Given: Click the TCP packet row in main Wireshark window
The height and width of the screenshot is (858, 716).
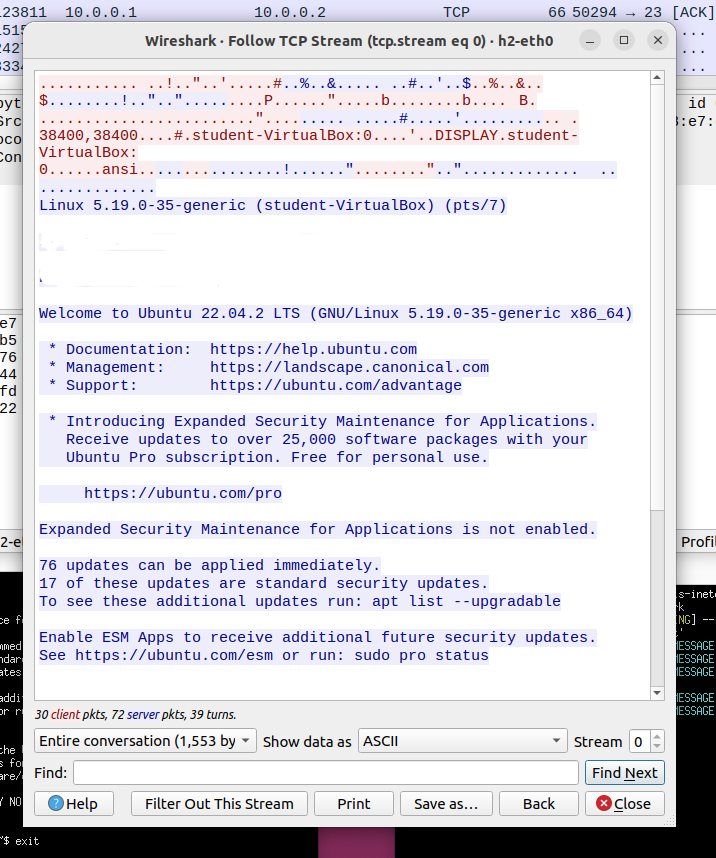Looking at the screenshot, I should (358, 12).
